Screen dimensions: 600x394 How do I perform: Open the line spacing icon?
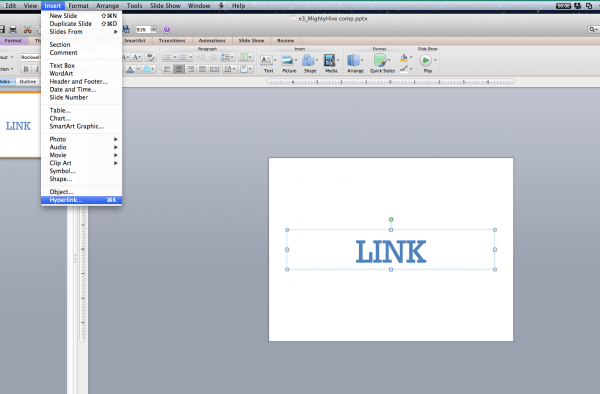point(227,57)
